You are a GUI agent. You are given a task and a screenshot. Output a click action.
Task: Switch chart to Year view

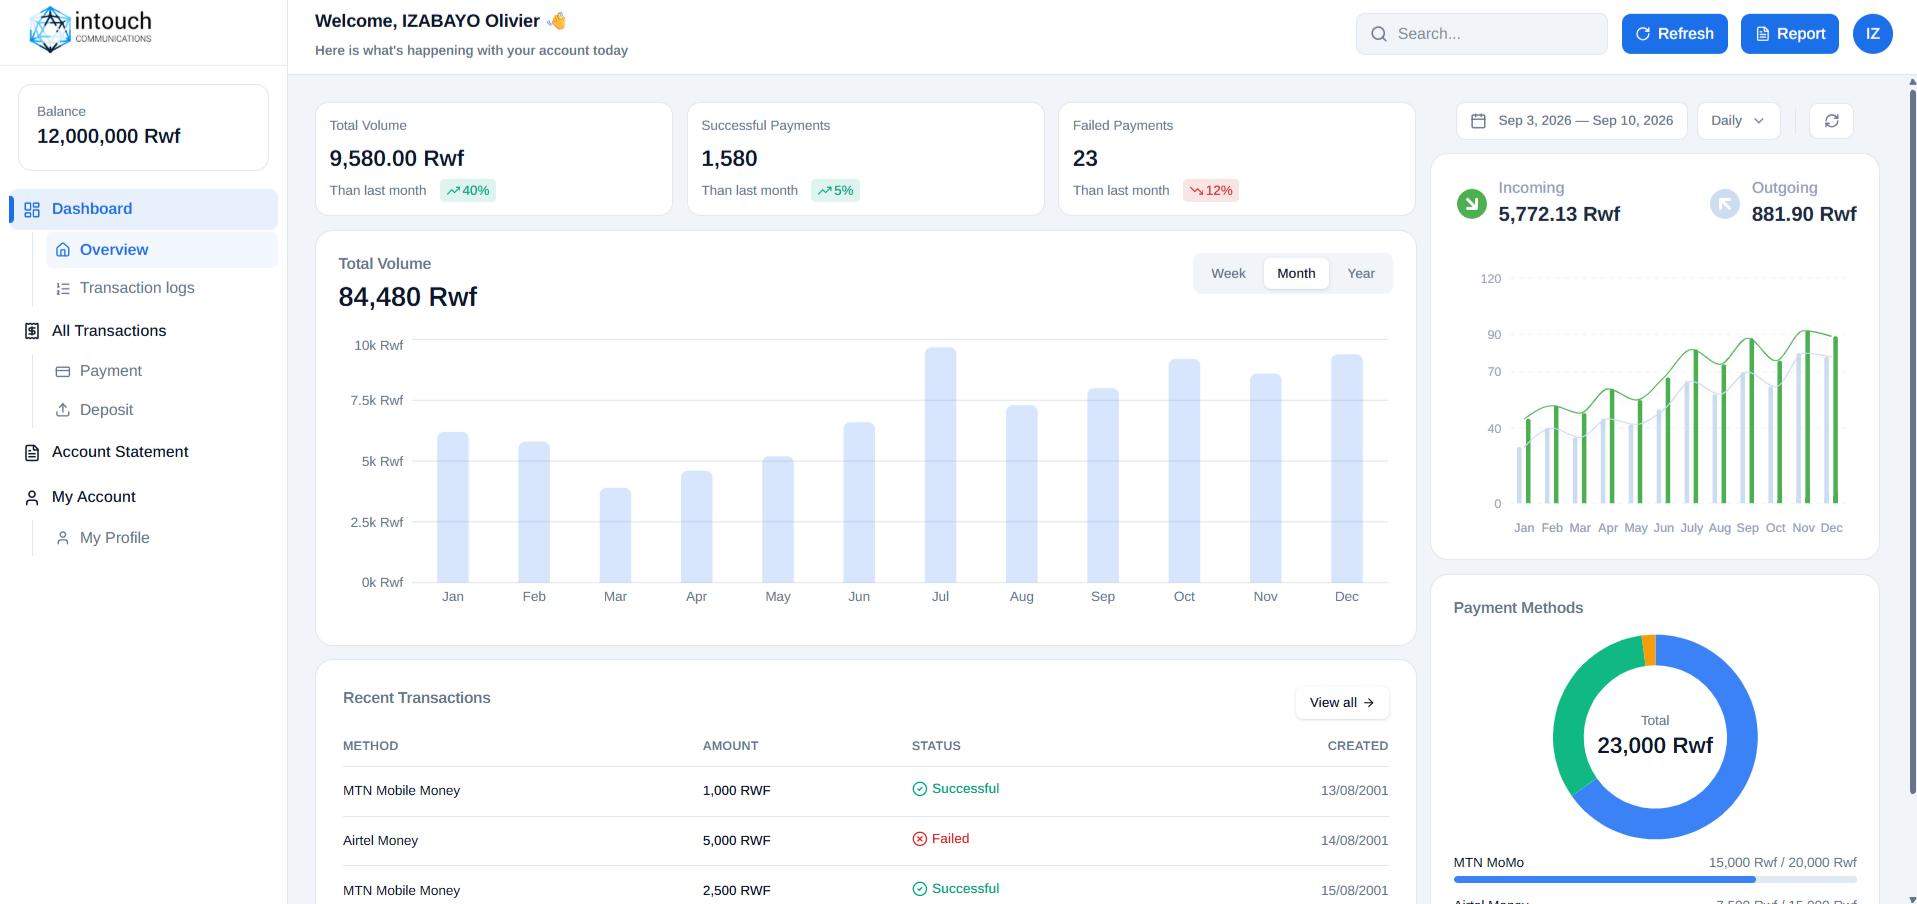pyautogui.click(x=1360, y=274)
